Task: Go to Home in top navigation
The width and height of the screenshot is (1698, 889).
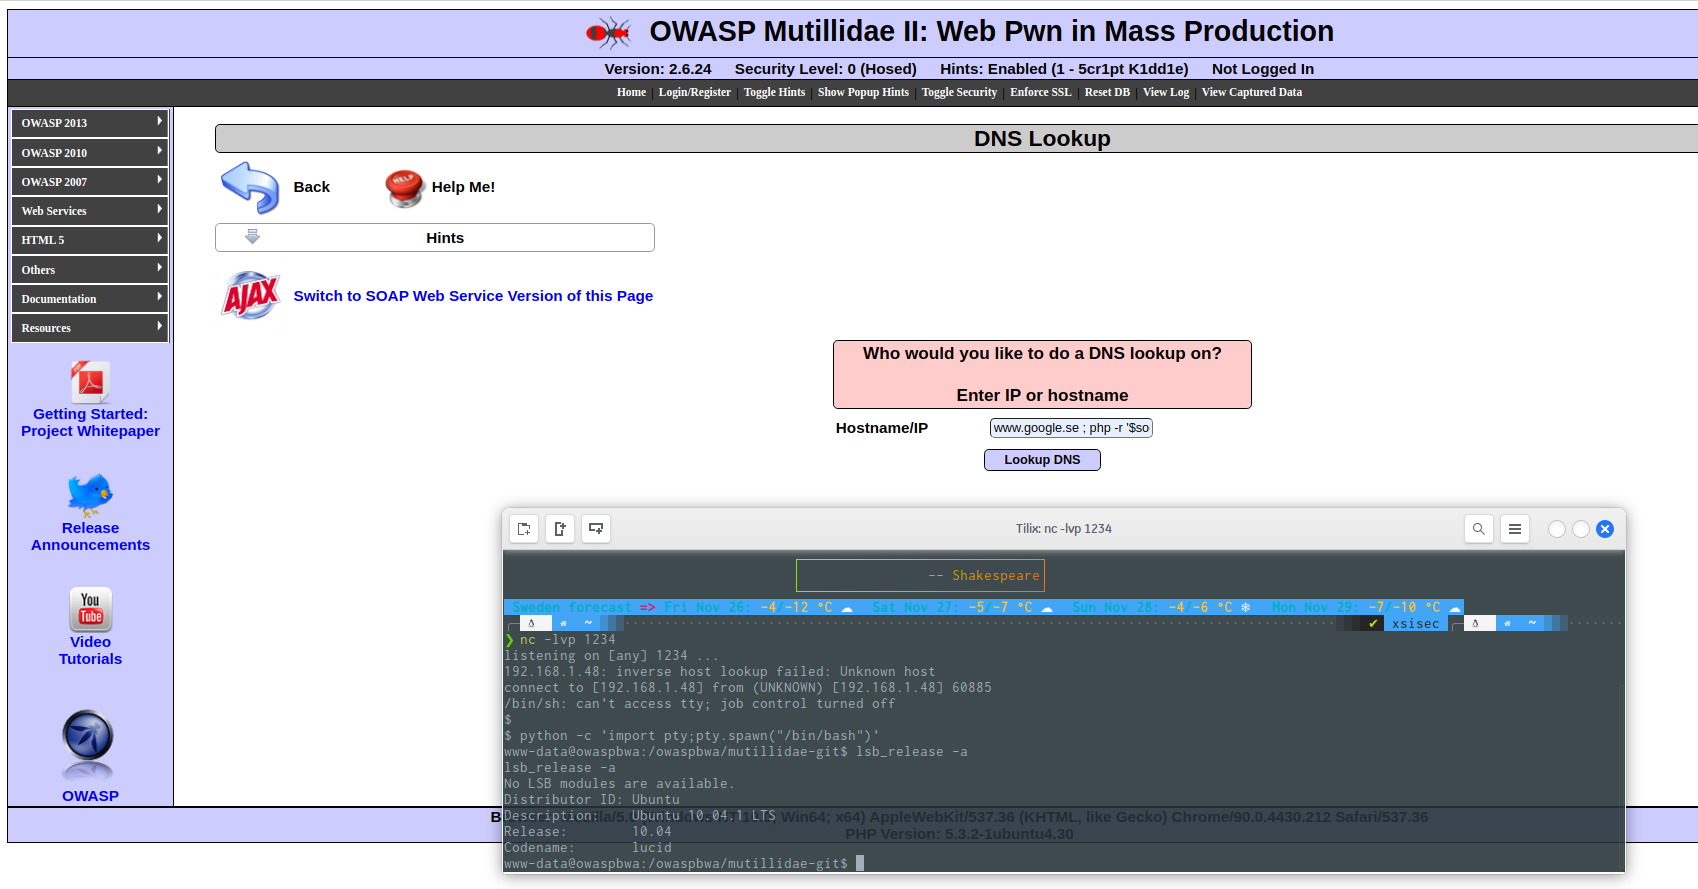Action: pos(631,92)
